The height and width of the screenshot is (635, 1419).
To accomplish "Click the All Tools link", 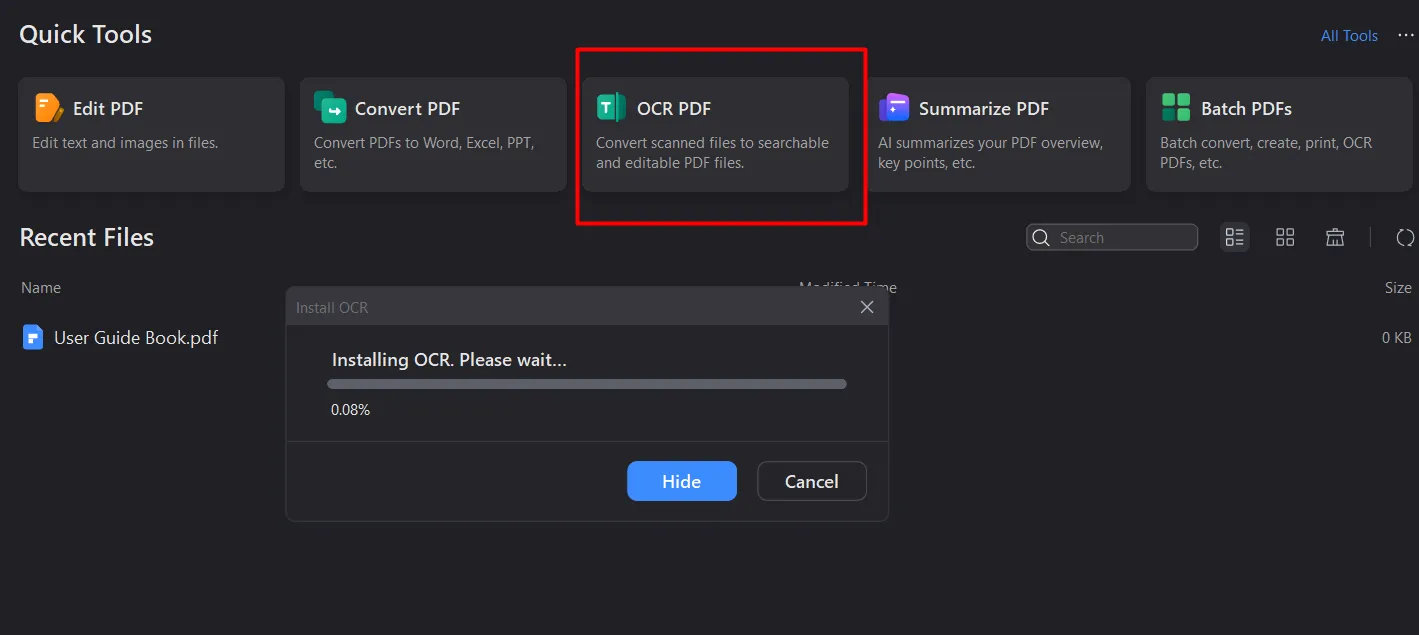I will point(1349,36).
